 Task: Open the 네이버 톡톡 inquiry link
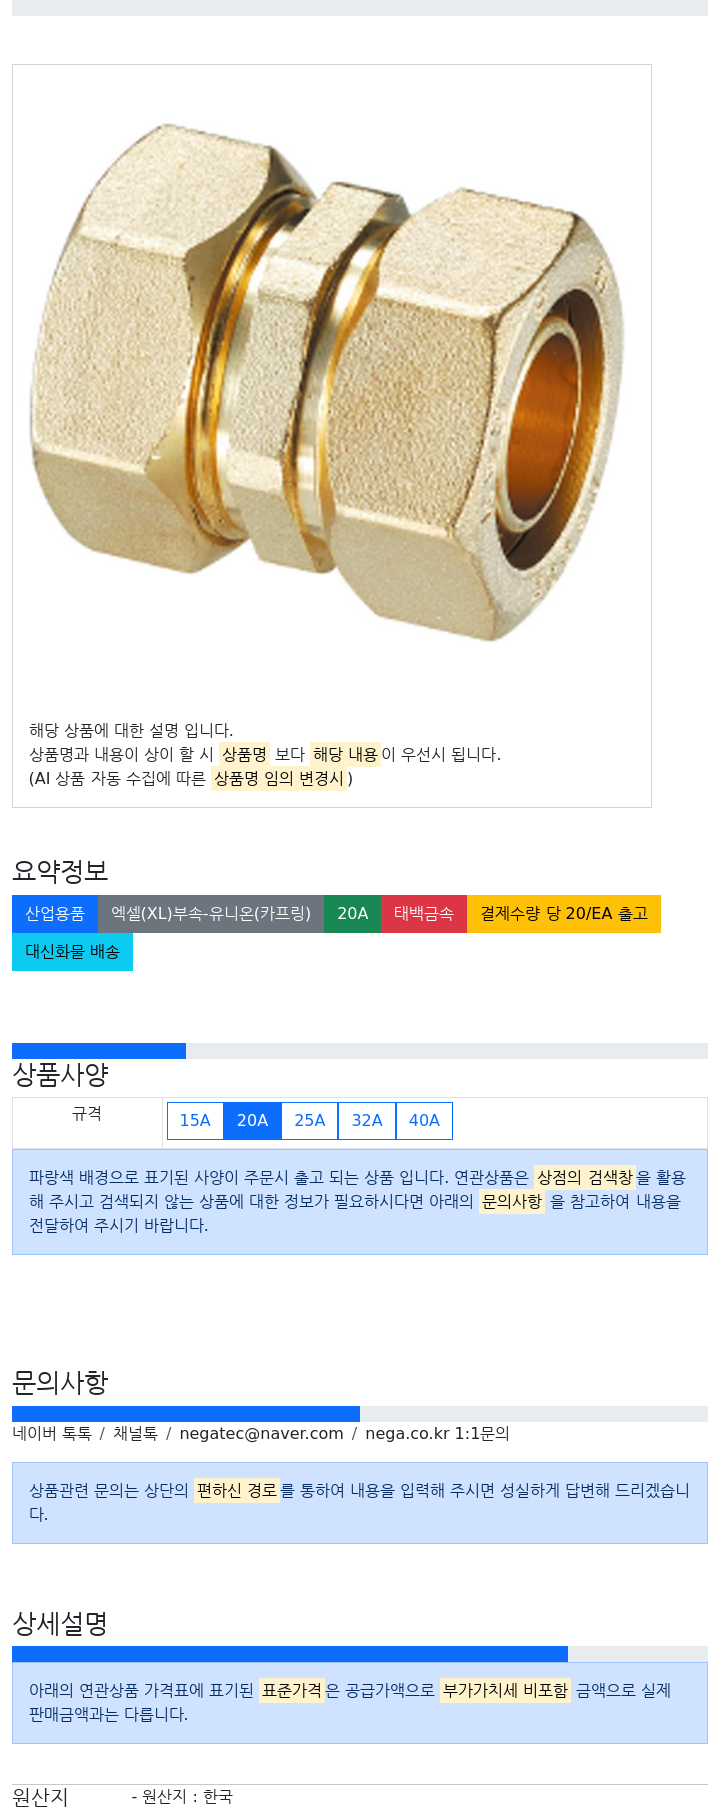[x=52, y=1434]
